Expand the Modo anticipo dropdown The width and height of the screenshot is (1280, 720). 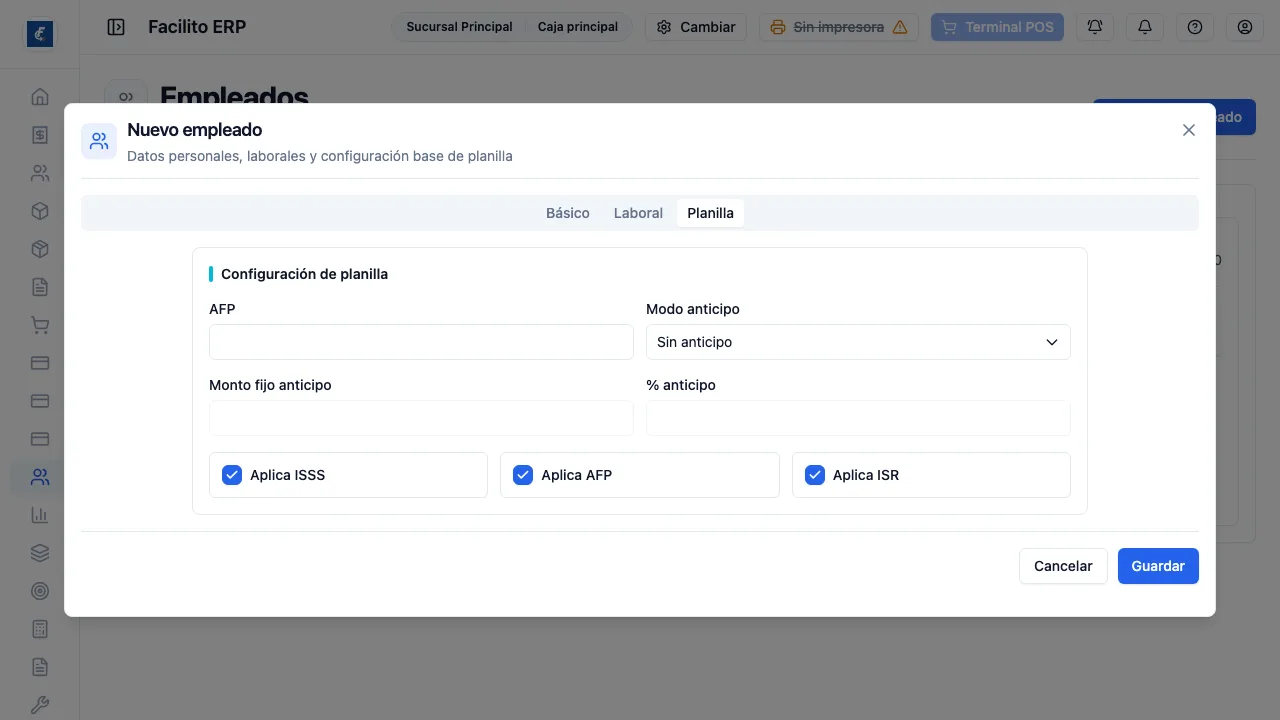(x=858, y=342)
